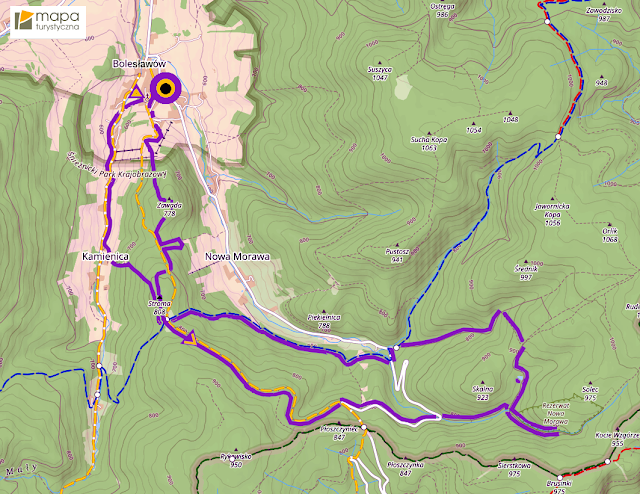Click the Kamienica village label
This screenshot has height=494, width=640.
tap(105, 256)
